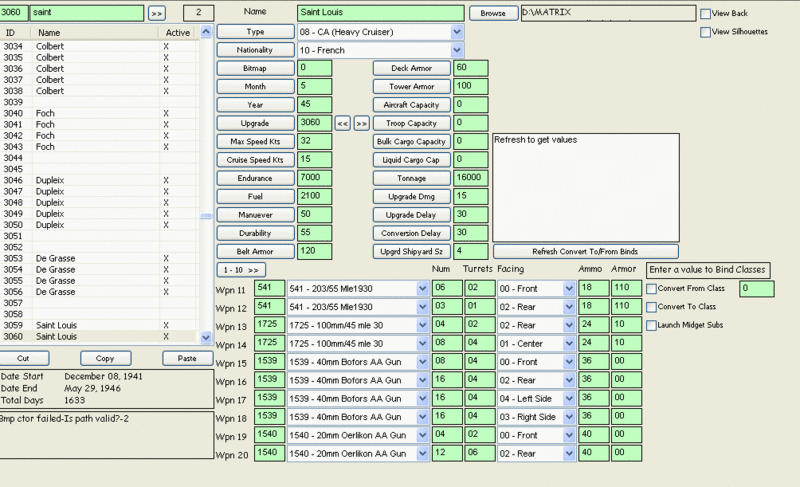Screen dimensions: 800x487
Task: Check the Convert From Class box
Action: point(651,289)
